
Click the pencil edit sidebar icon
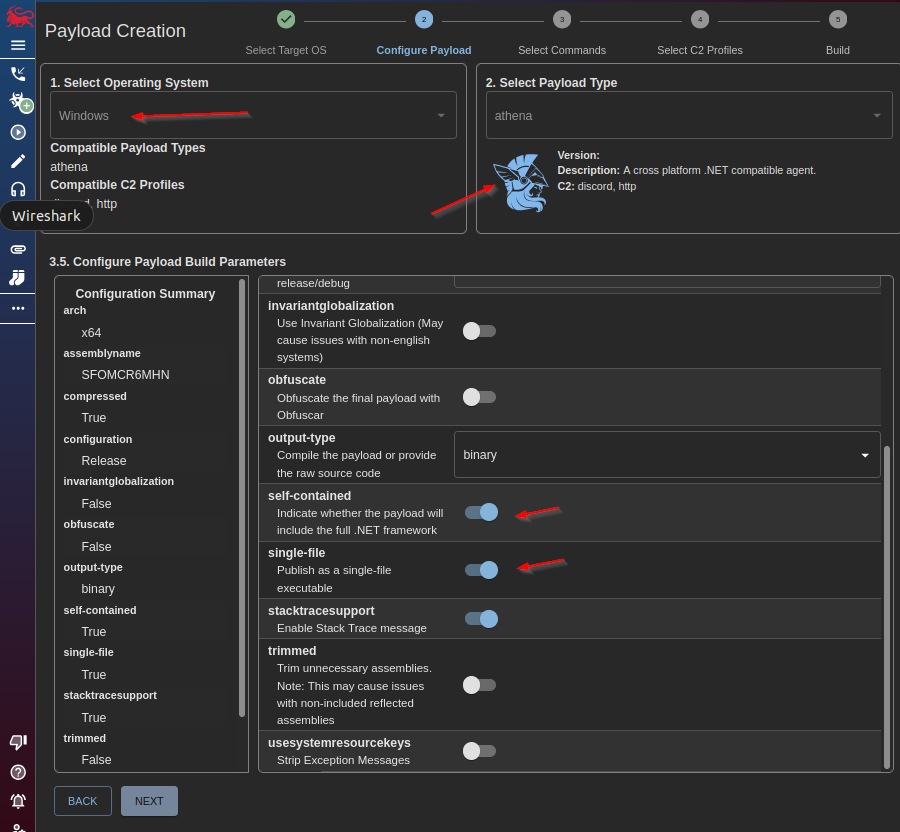coord(18,161)
